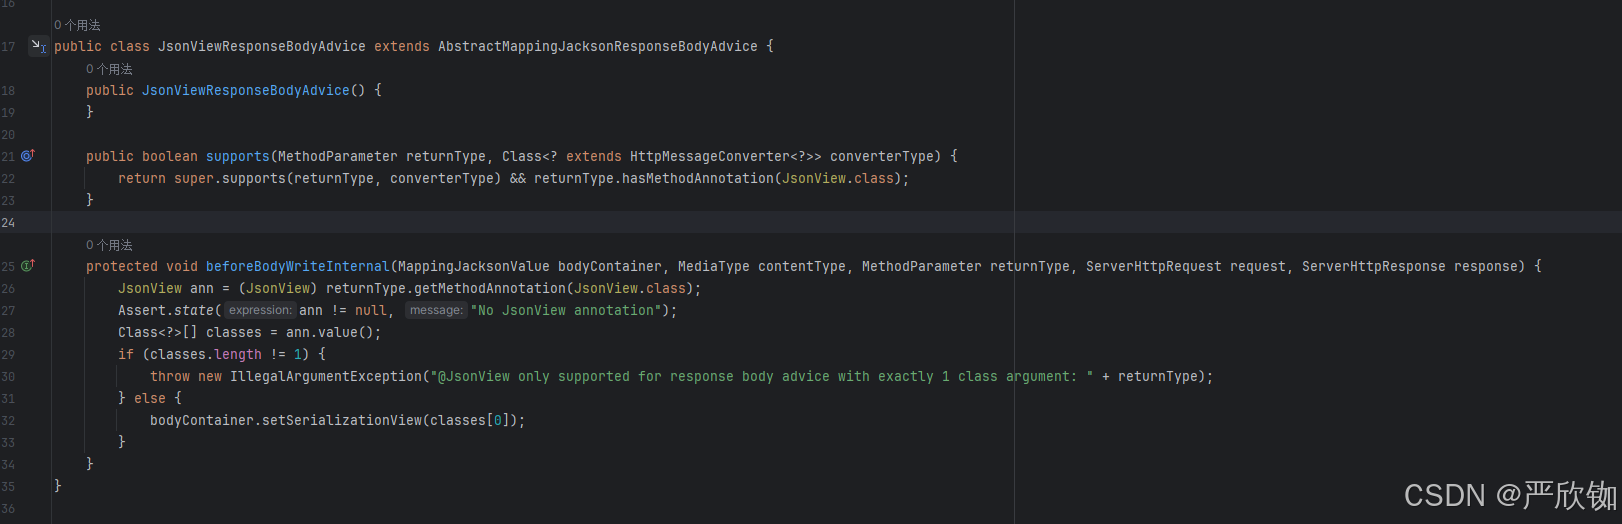1622x524 pixels.
Task: Click the MethodParameter type on line 21
Action: pos(338,156)
